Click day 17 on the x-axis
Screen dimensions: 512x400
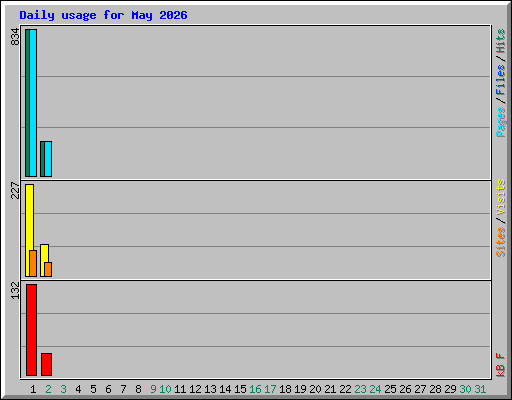270,389
